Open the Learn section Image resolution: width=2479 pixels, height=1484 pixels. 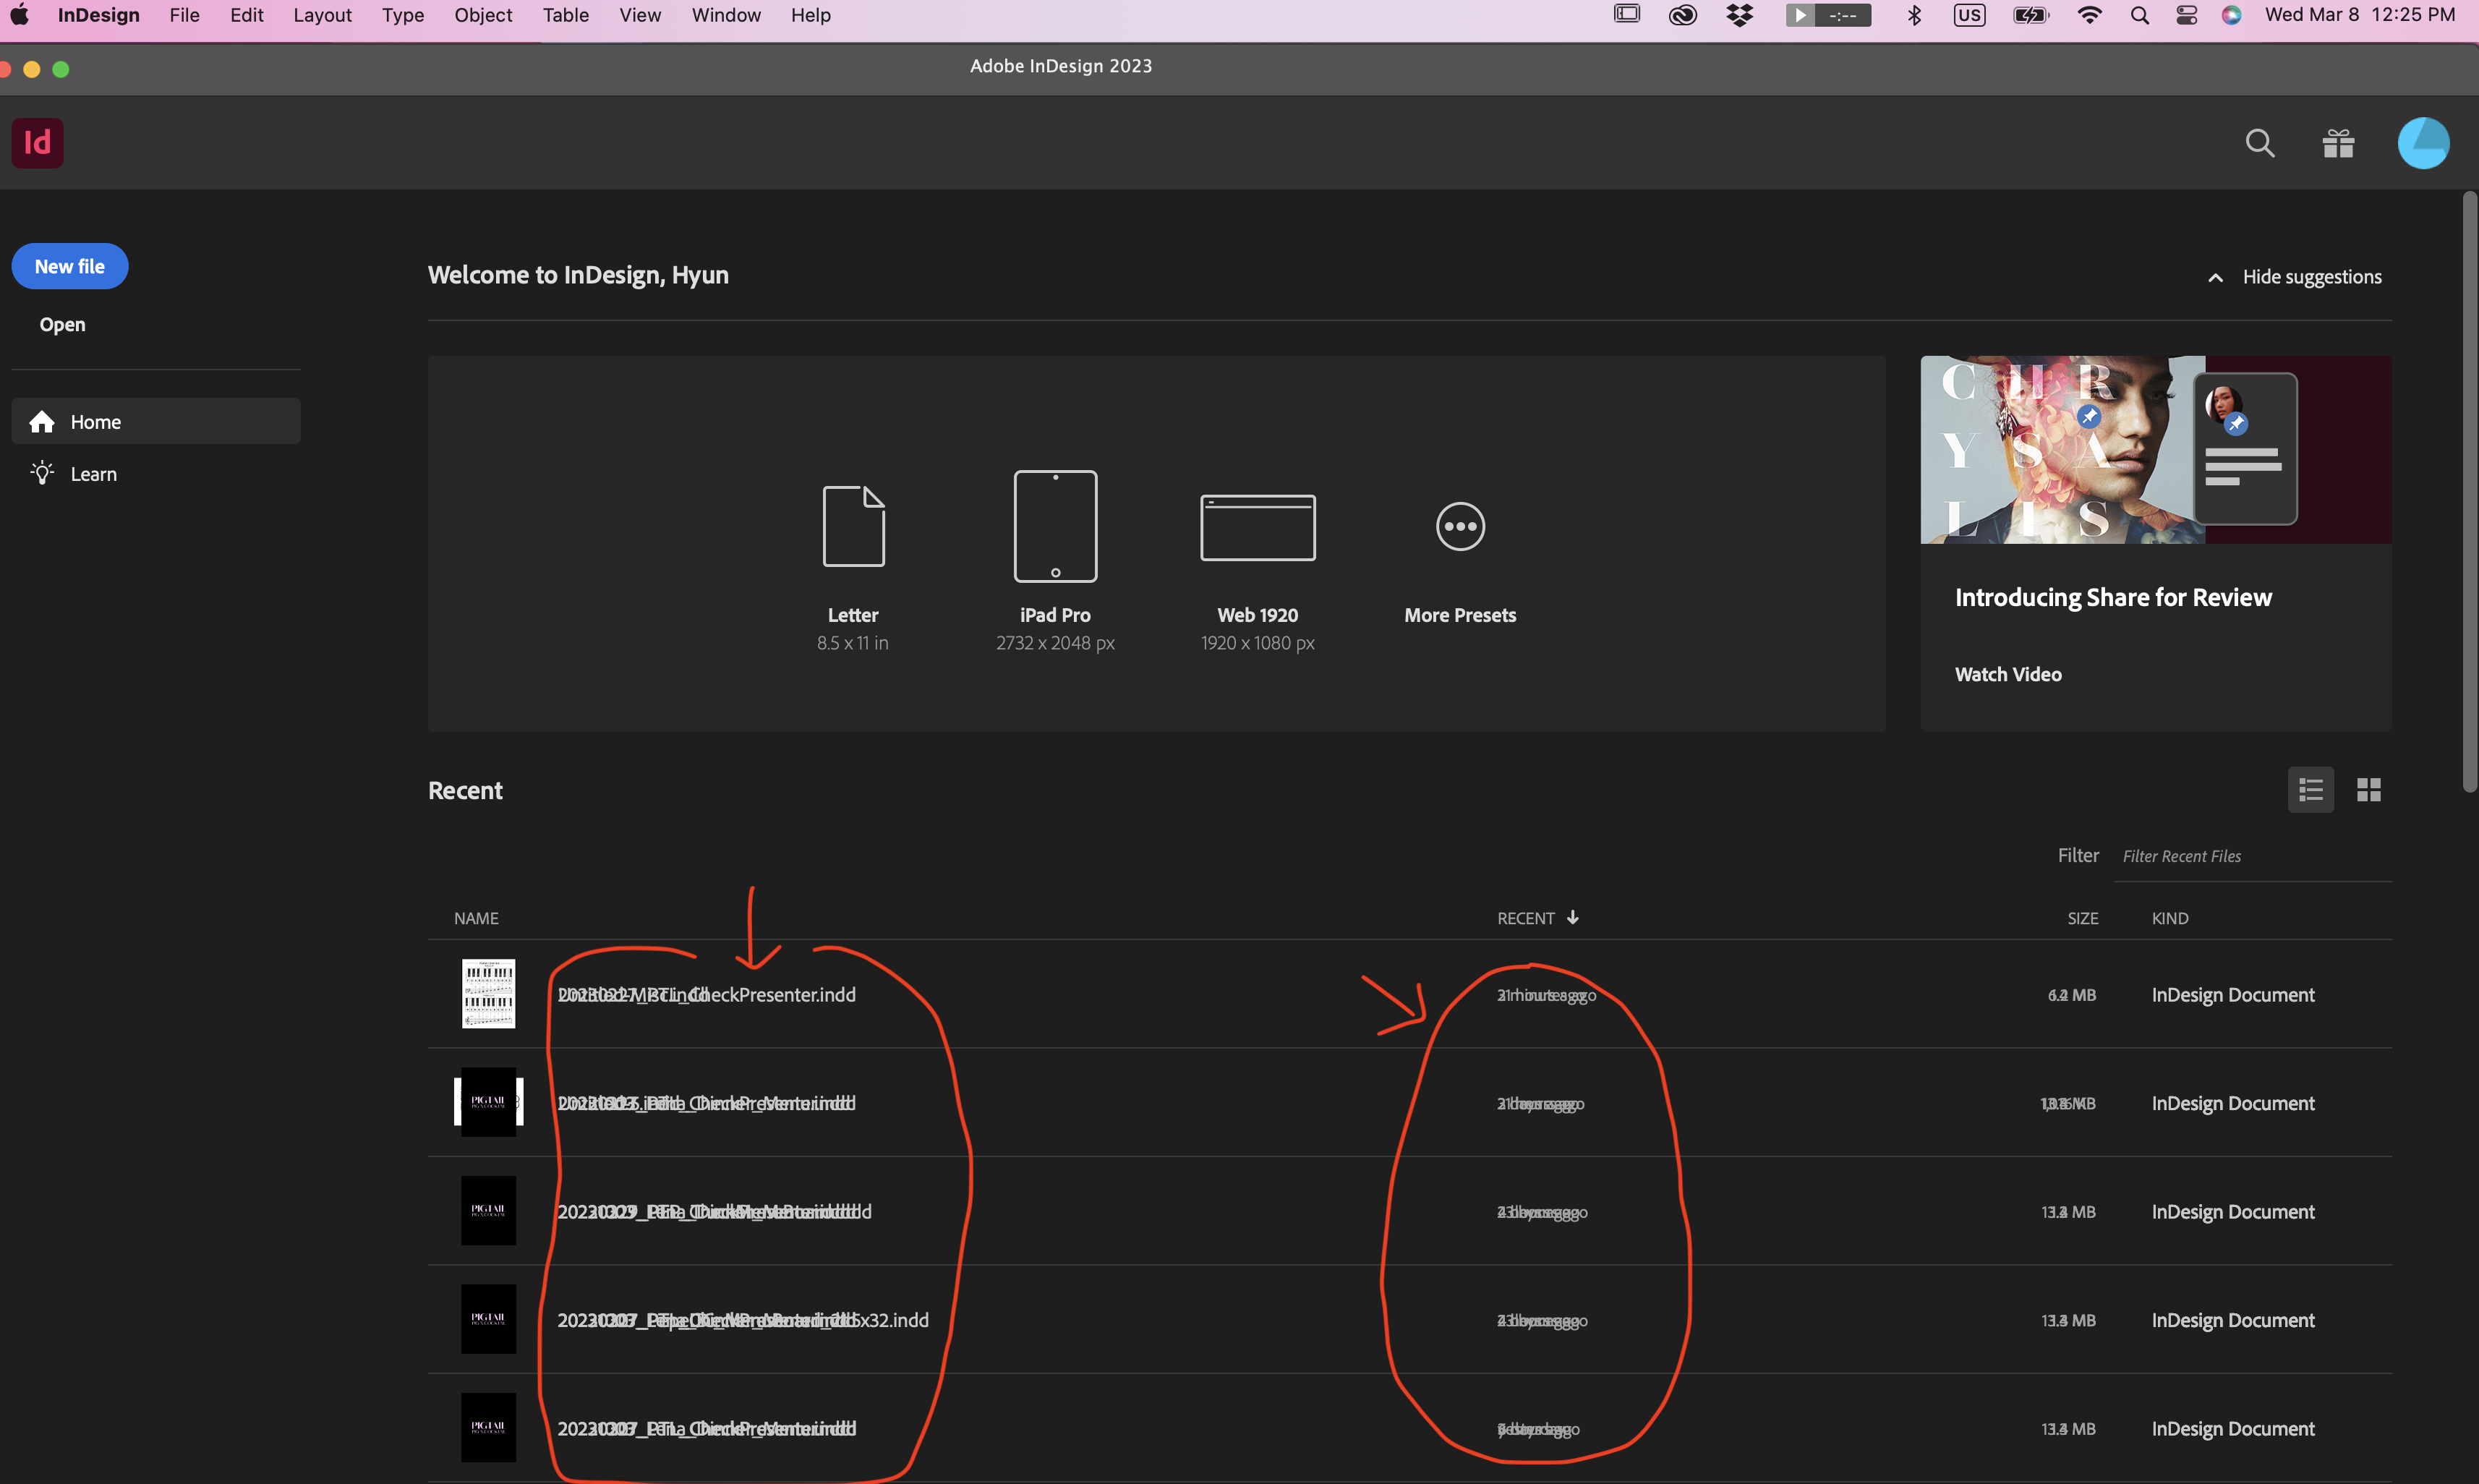click(93, 473)
